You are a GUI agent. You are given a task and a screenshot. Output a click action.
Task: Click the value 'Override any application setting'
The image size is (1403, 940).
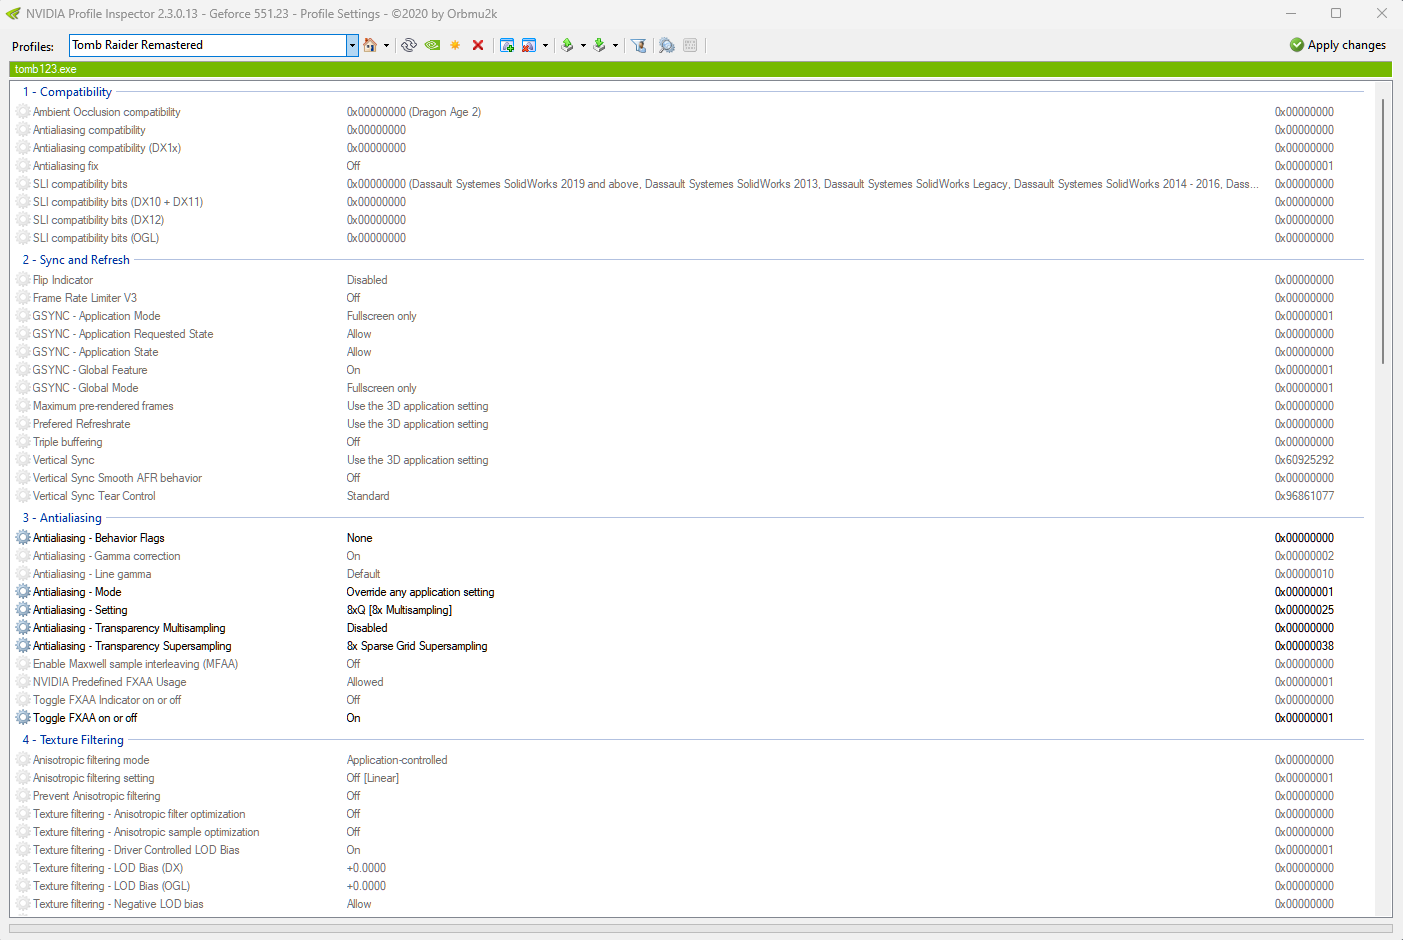click(420, 592)
